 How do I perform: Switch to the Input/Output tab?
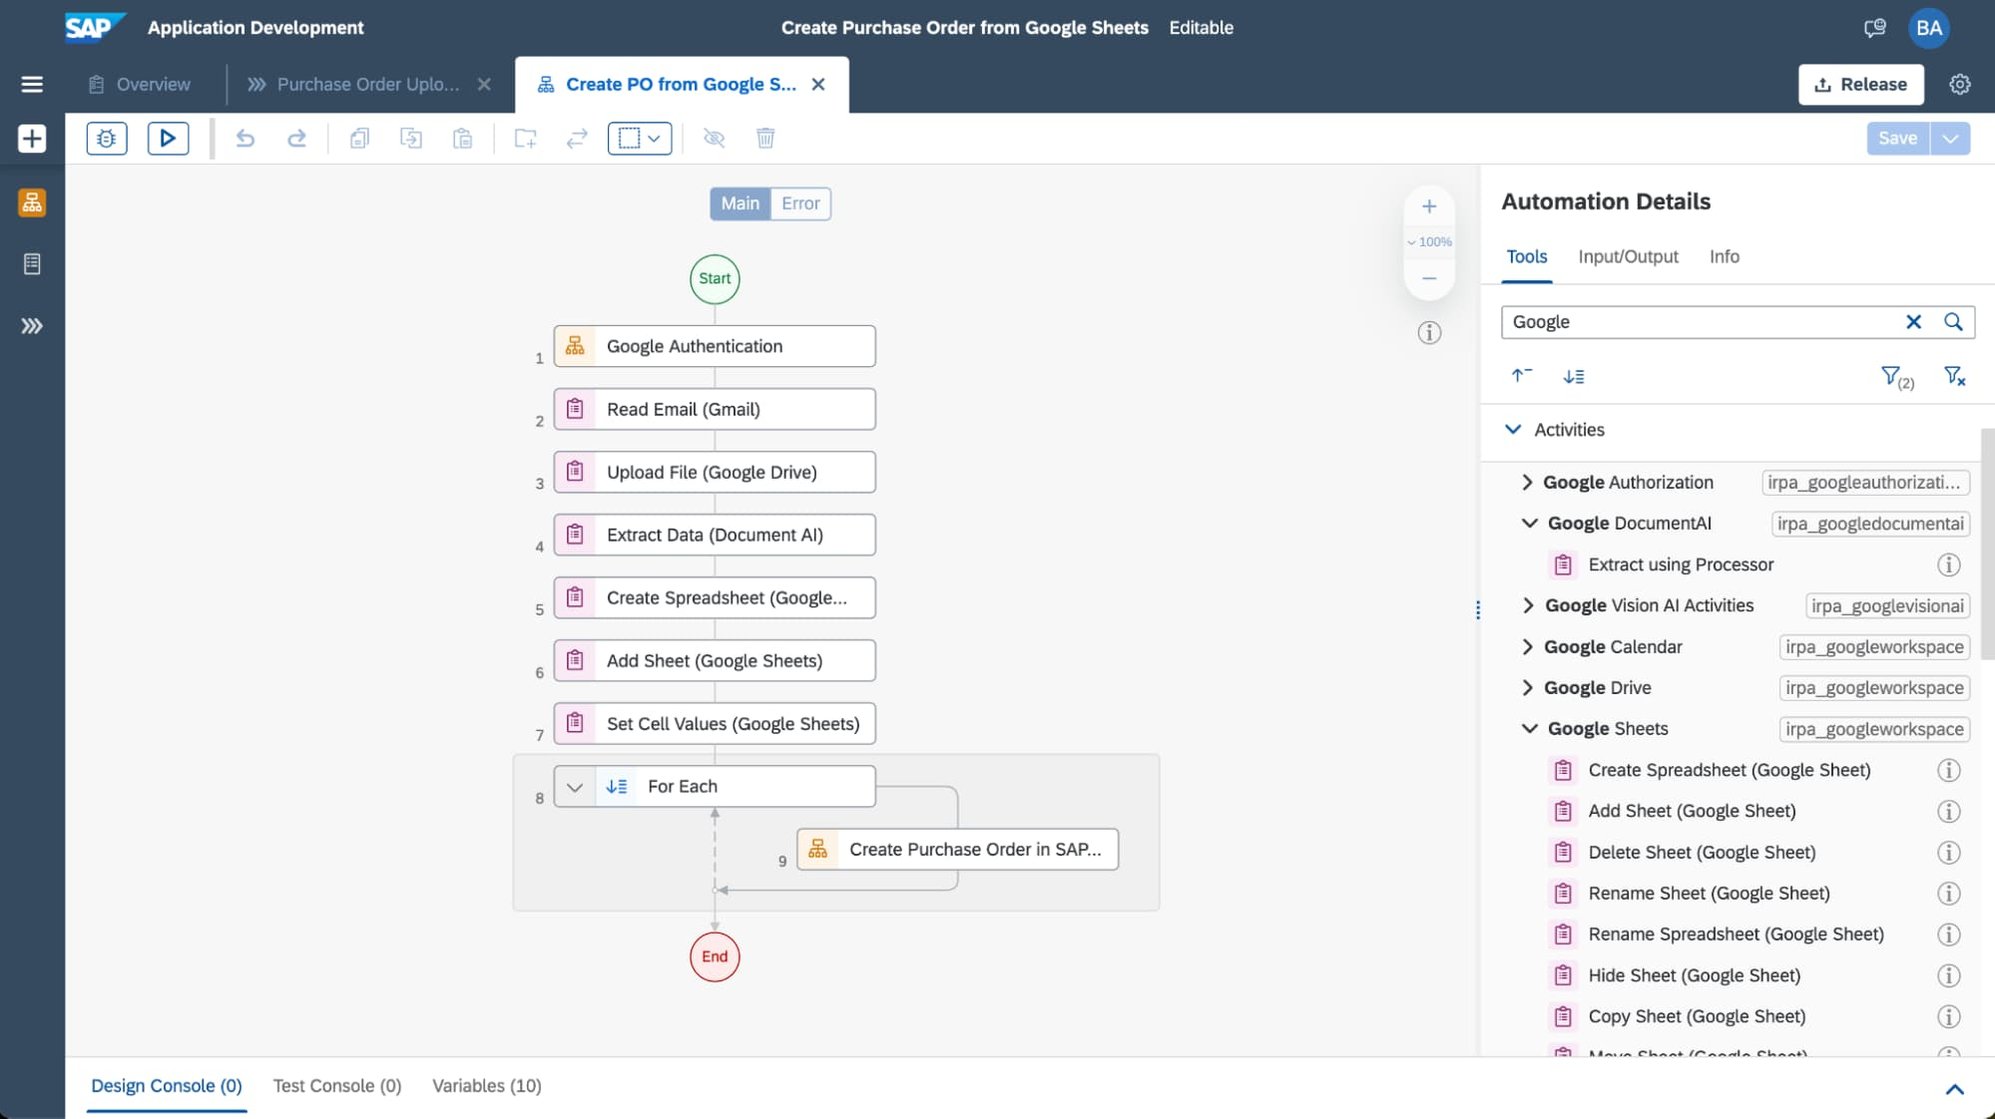[x=1627, y=256]
